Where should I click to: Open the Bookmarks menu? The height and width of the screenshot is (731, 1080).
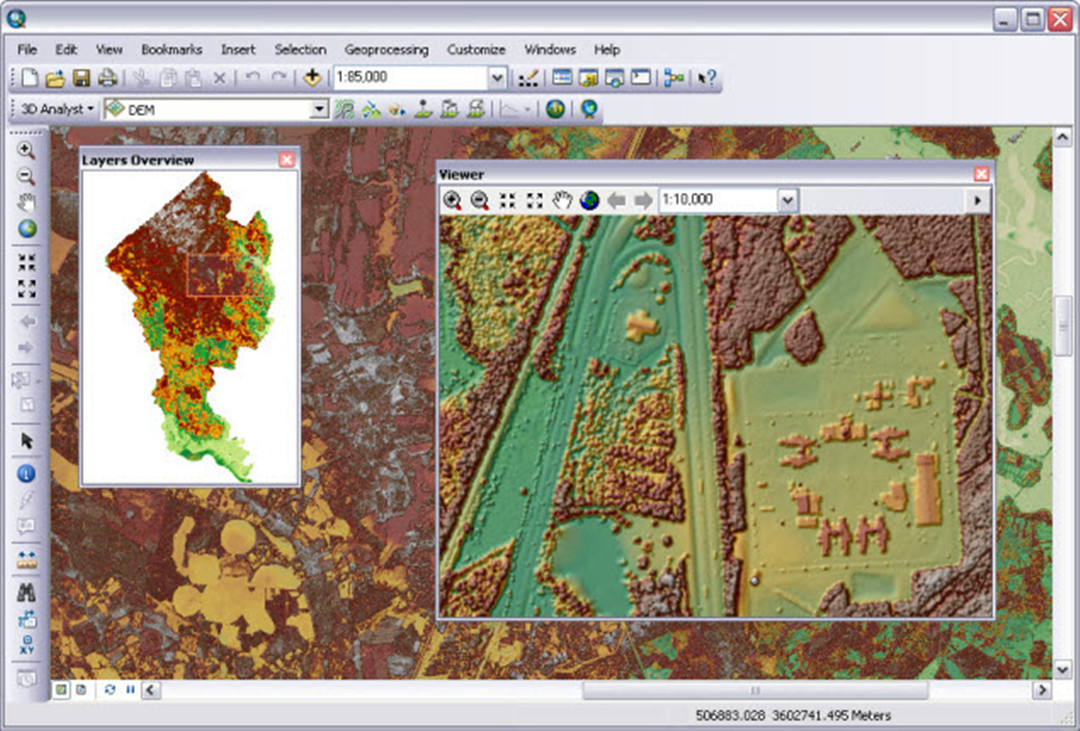[x=171, y=49]
